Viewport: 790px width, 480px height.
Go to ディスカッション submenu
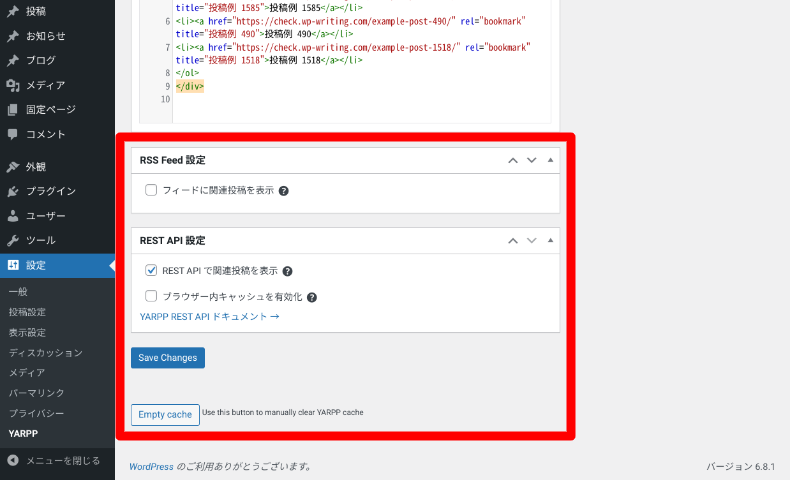[46, 353]
